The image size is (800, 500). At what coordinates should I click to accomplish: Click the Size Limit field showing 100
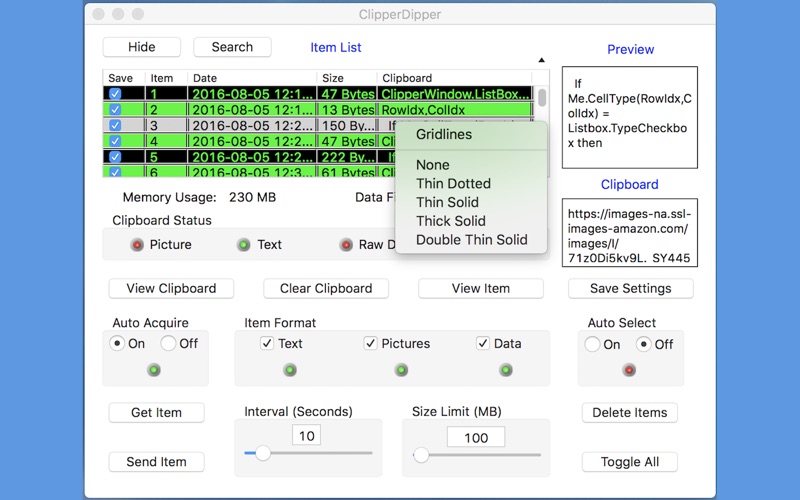tap(476, 437)
